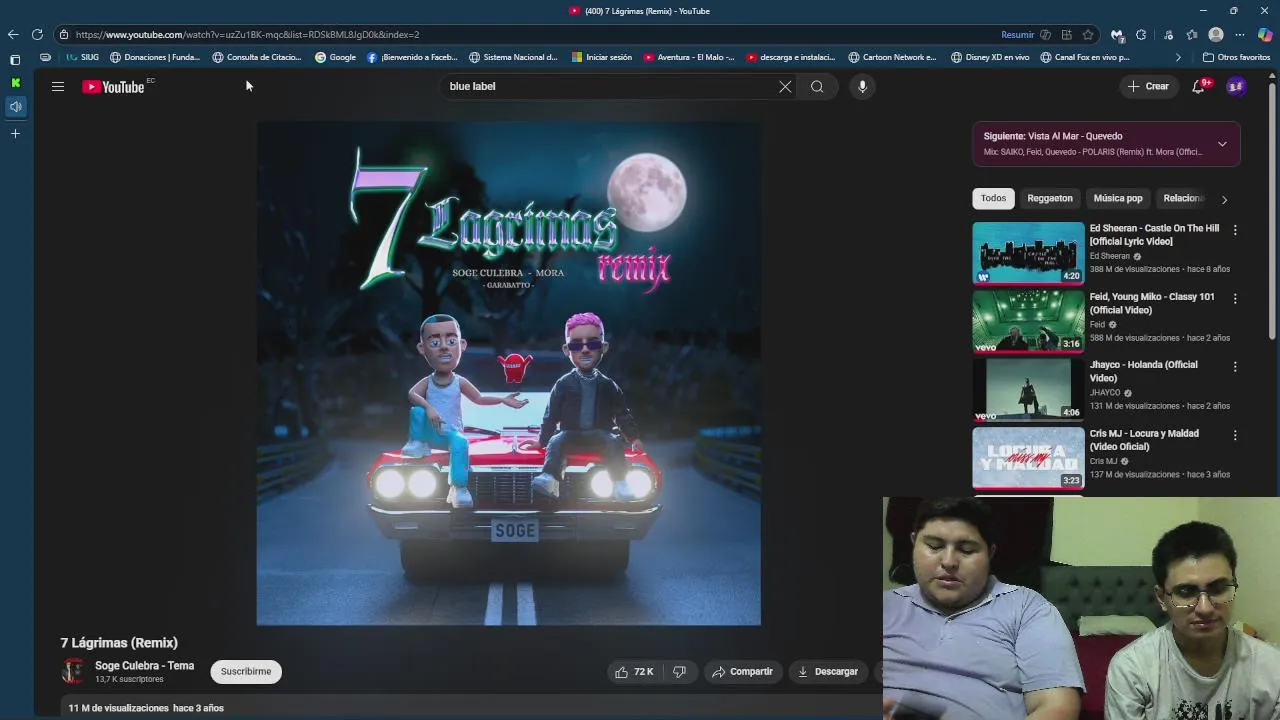Select the tab playing audio in sidebar

pyautogui.click(x=15, y=107)
